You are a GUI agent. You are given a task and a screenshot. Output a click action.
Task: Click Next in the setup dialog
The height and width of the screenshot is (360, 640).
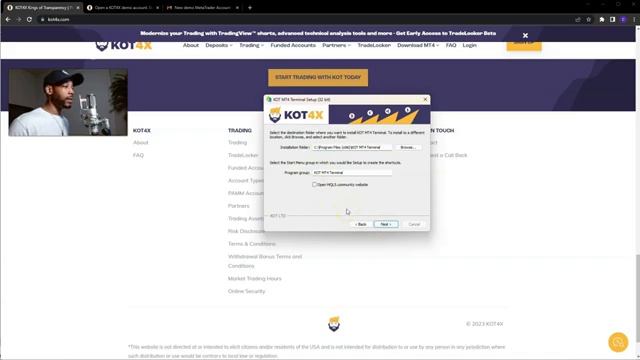click(x=386, y=224)
